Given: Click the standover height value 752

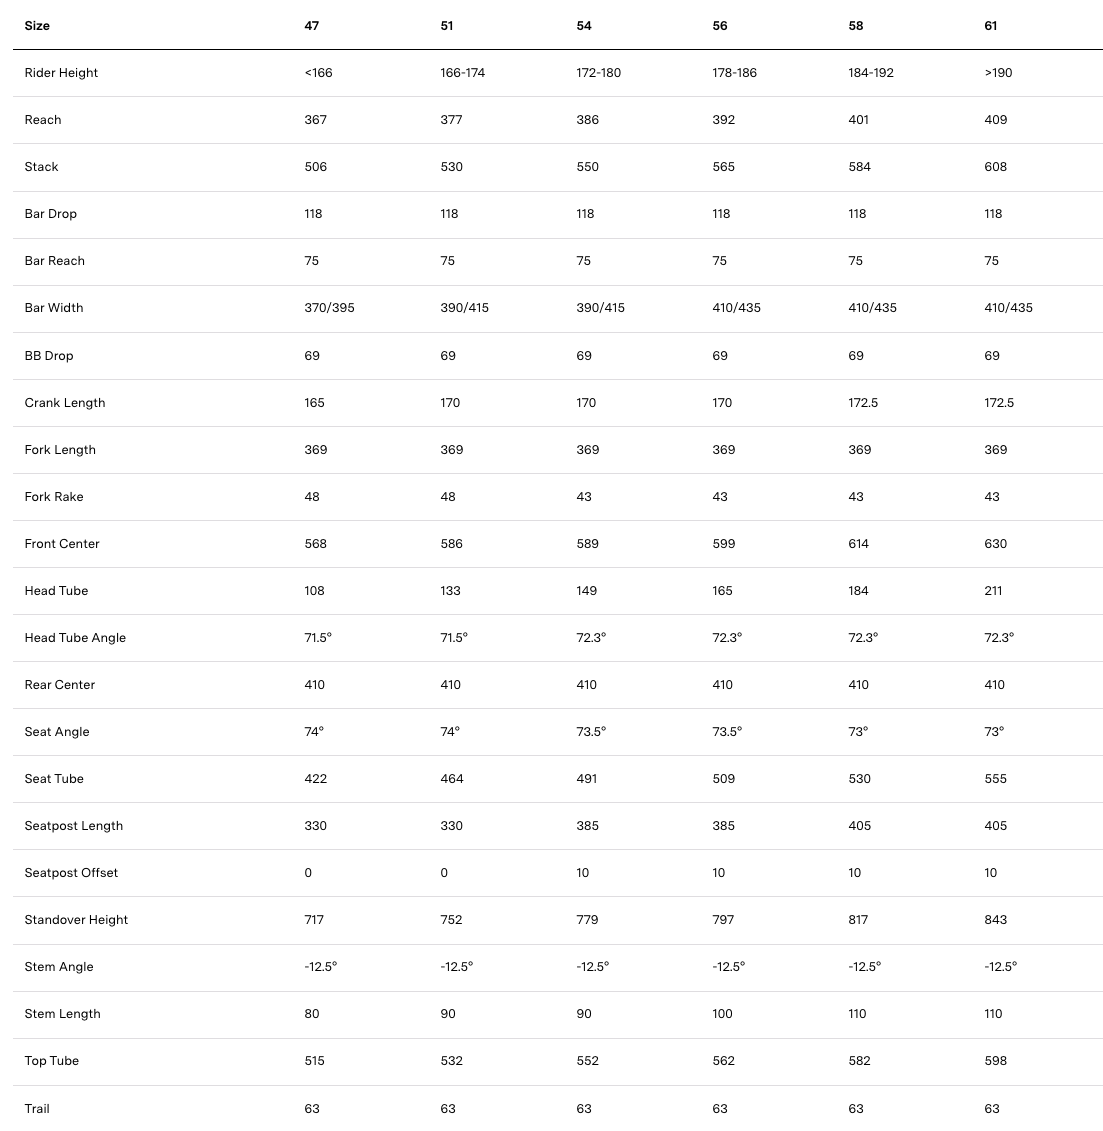Looking at the screenshot, I should [x=452, y=920].
